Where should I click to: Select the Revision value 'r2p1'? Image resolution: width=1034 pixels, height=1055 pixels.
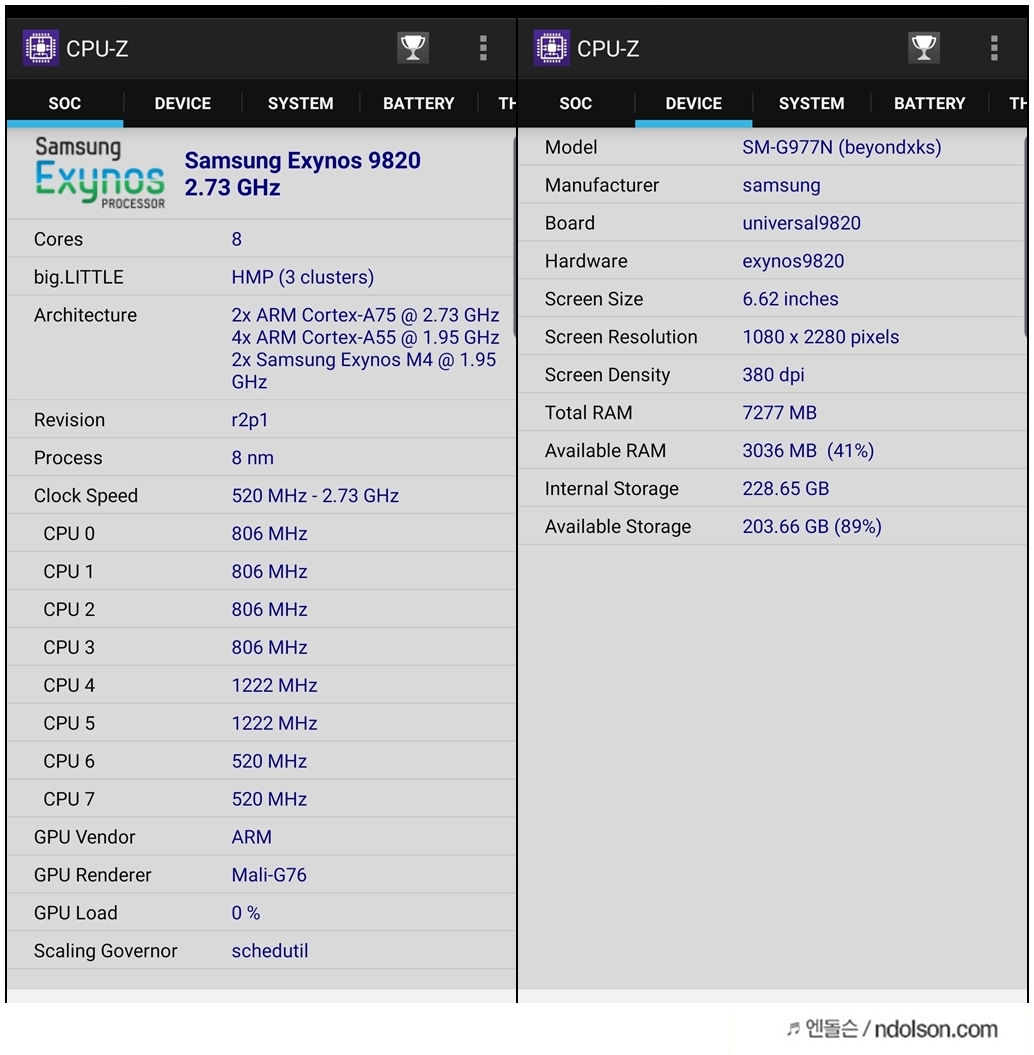click(x=250, y=420)
